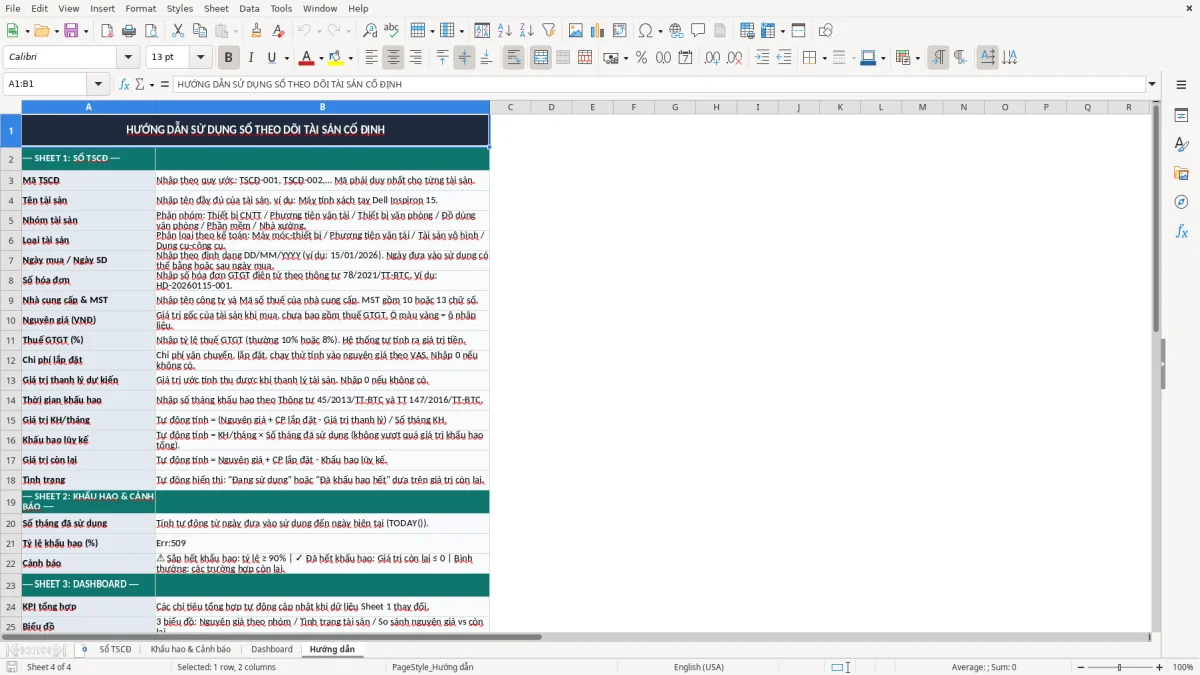Click the Clone Formatting paintbrush
Viewport: 1200px width, 675px height.
(256, 31)
